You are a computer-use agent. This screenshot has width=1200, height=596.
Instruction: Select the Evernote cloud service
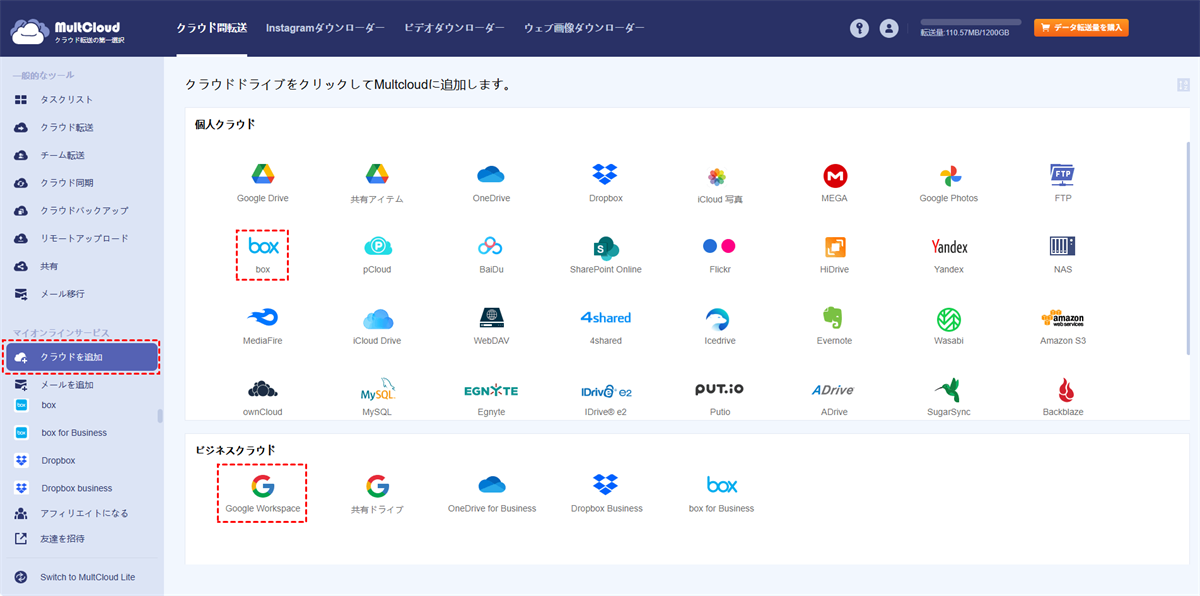click(834, 325)
